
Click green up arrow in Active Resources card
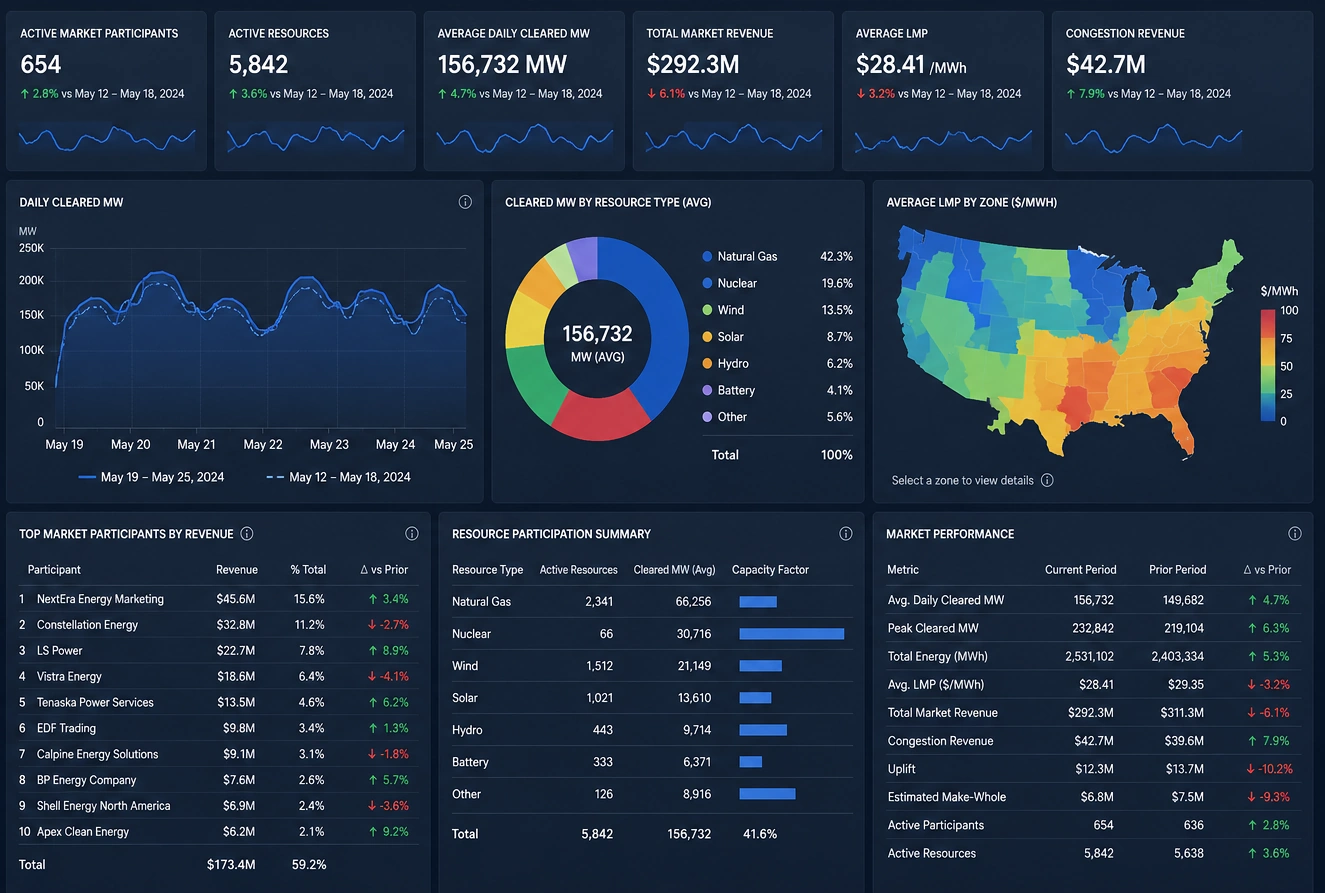click(233, 94)
